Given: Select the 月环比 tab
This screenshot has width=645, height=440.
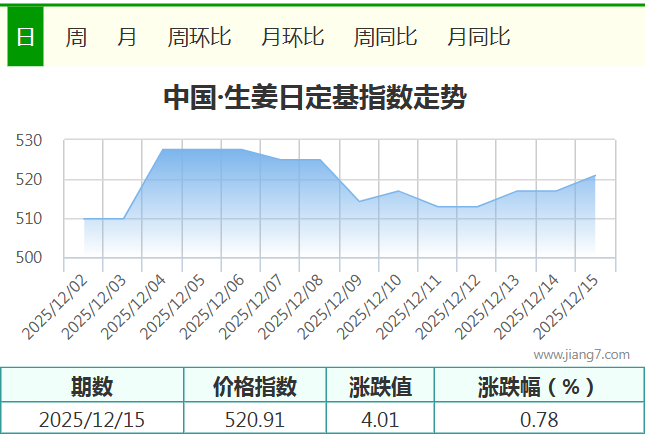Looking at the screenshot, I should tap(292, 38).
